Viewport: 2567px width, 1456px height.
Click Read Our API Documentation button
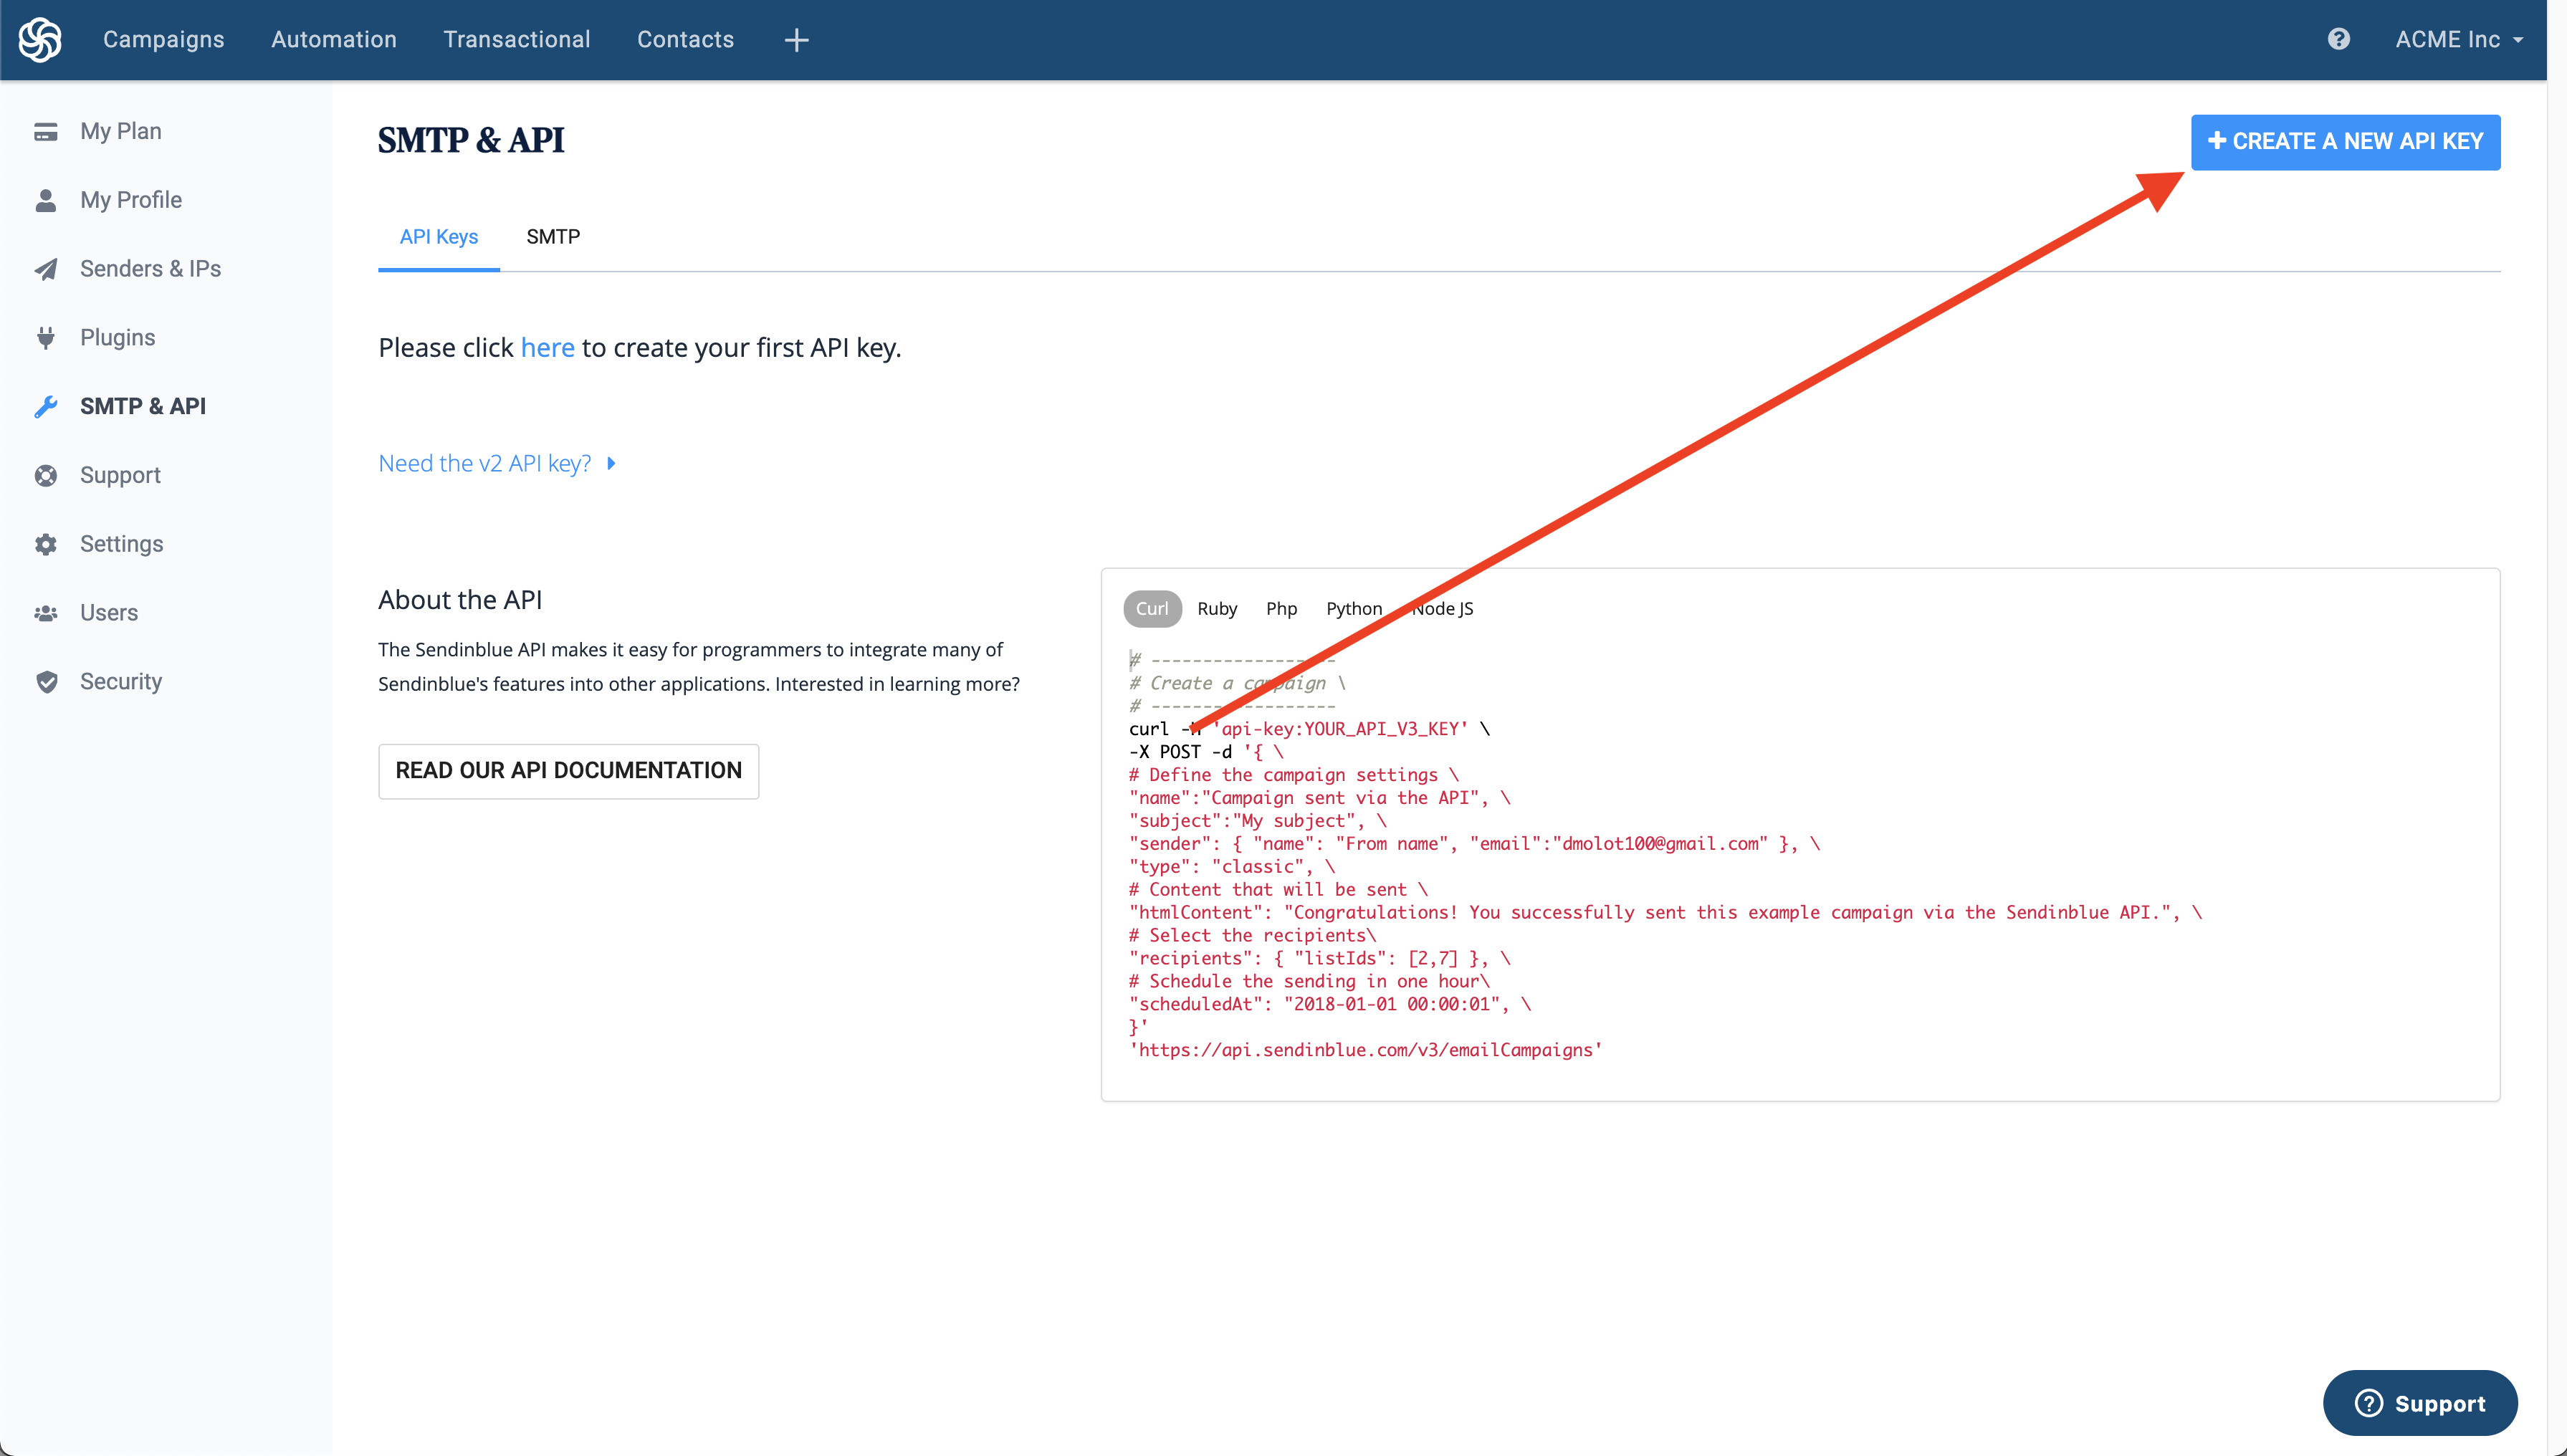[x=568, y=771]
